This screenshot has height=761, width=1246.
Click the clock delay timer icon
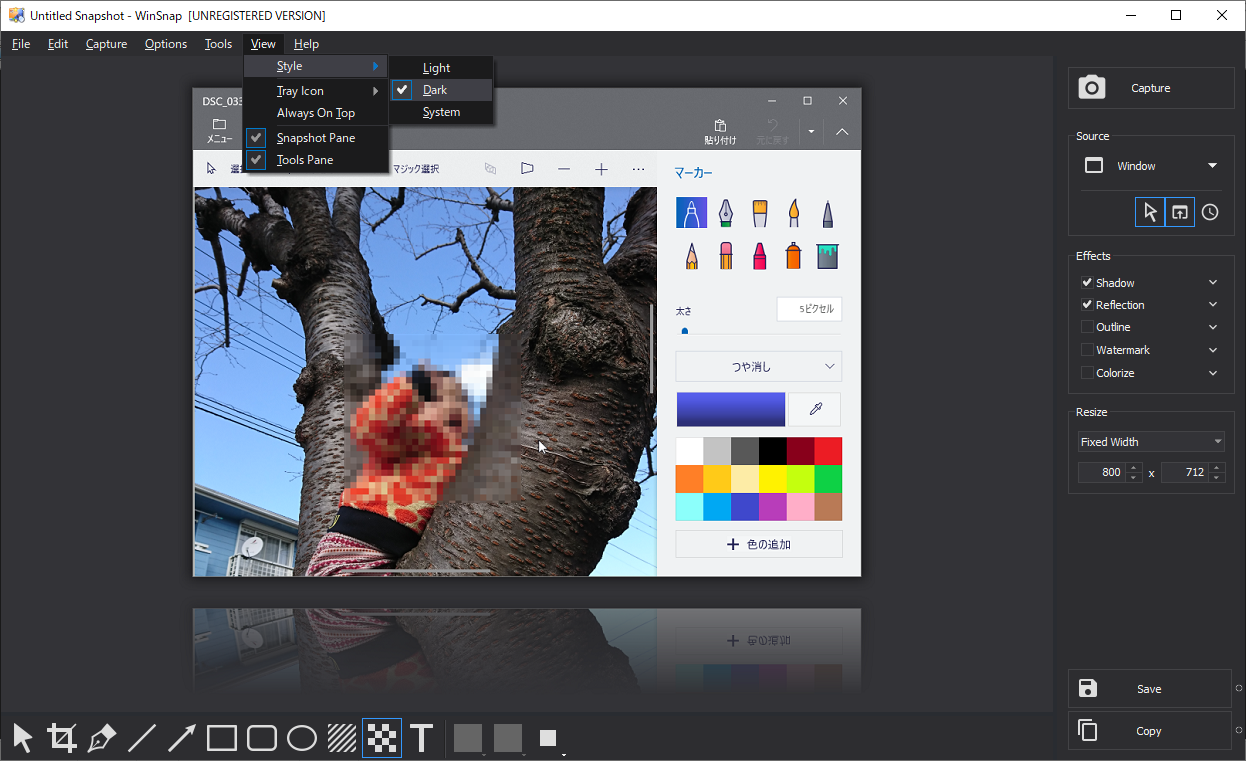[1210, 212]
